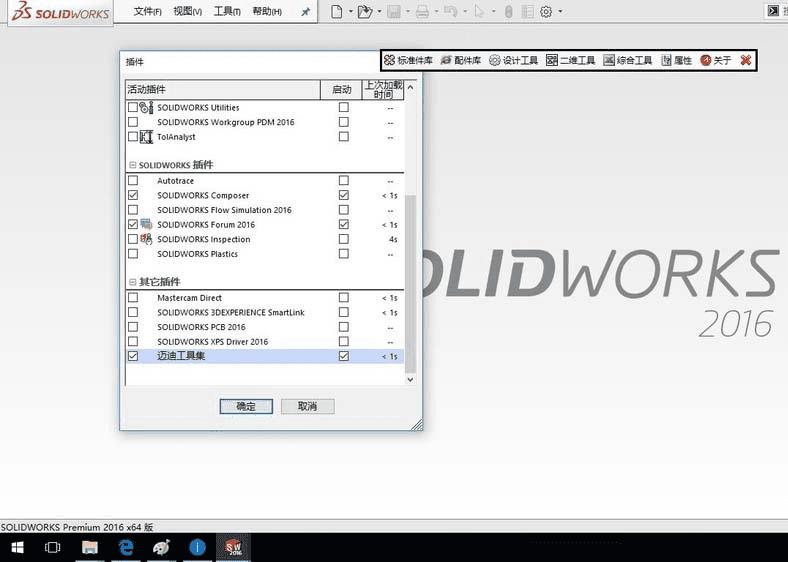Uncheck the 迈迪工具集 add-in

click(x=133, y=356)
